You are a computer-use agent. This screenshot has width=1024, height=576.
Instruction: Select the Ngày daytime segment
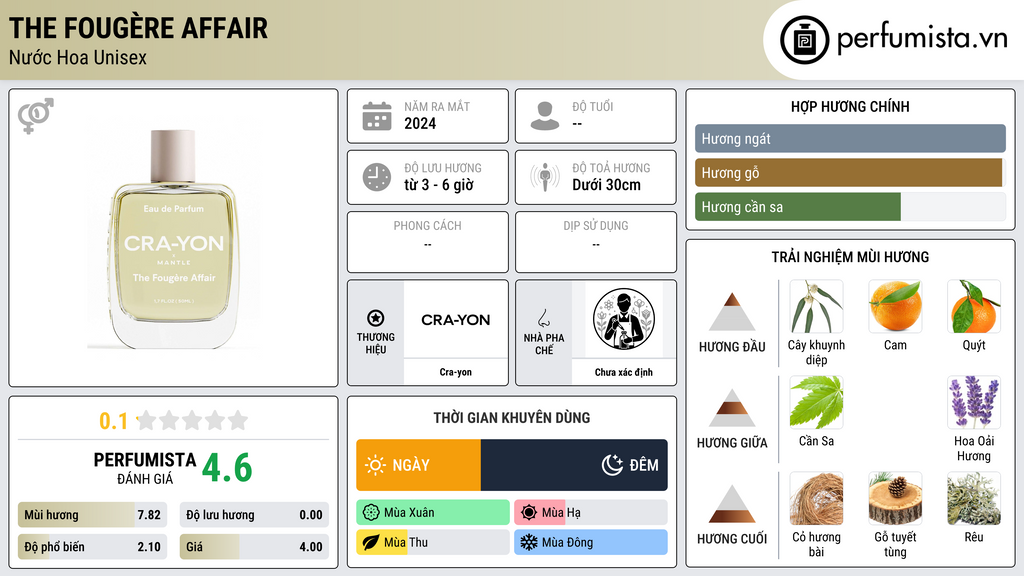tap(419, 465)
